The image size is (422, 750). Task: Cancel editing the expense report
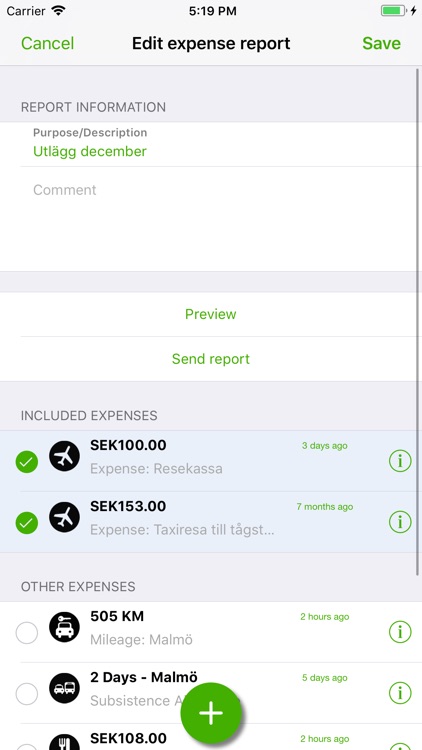click(47, 44)
